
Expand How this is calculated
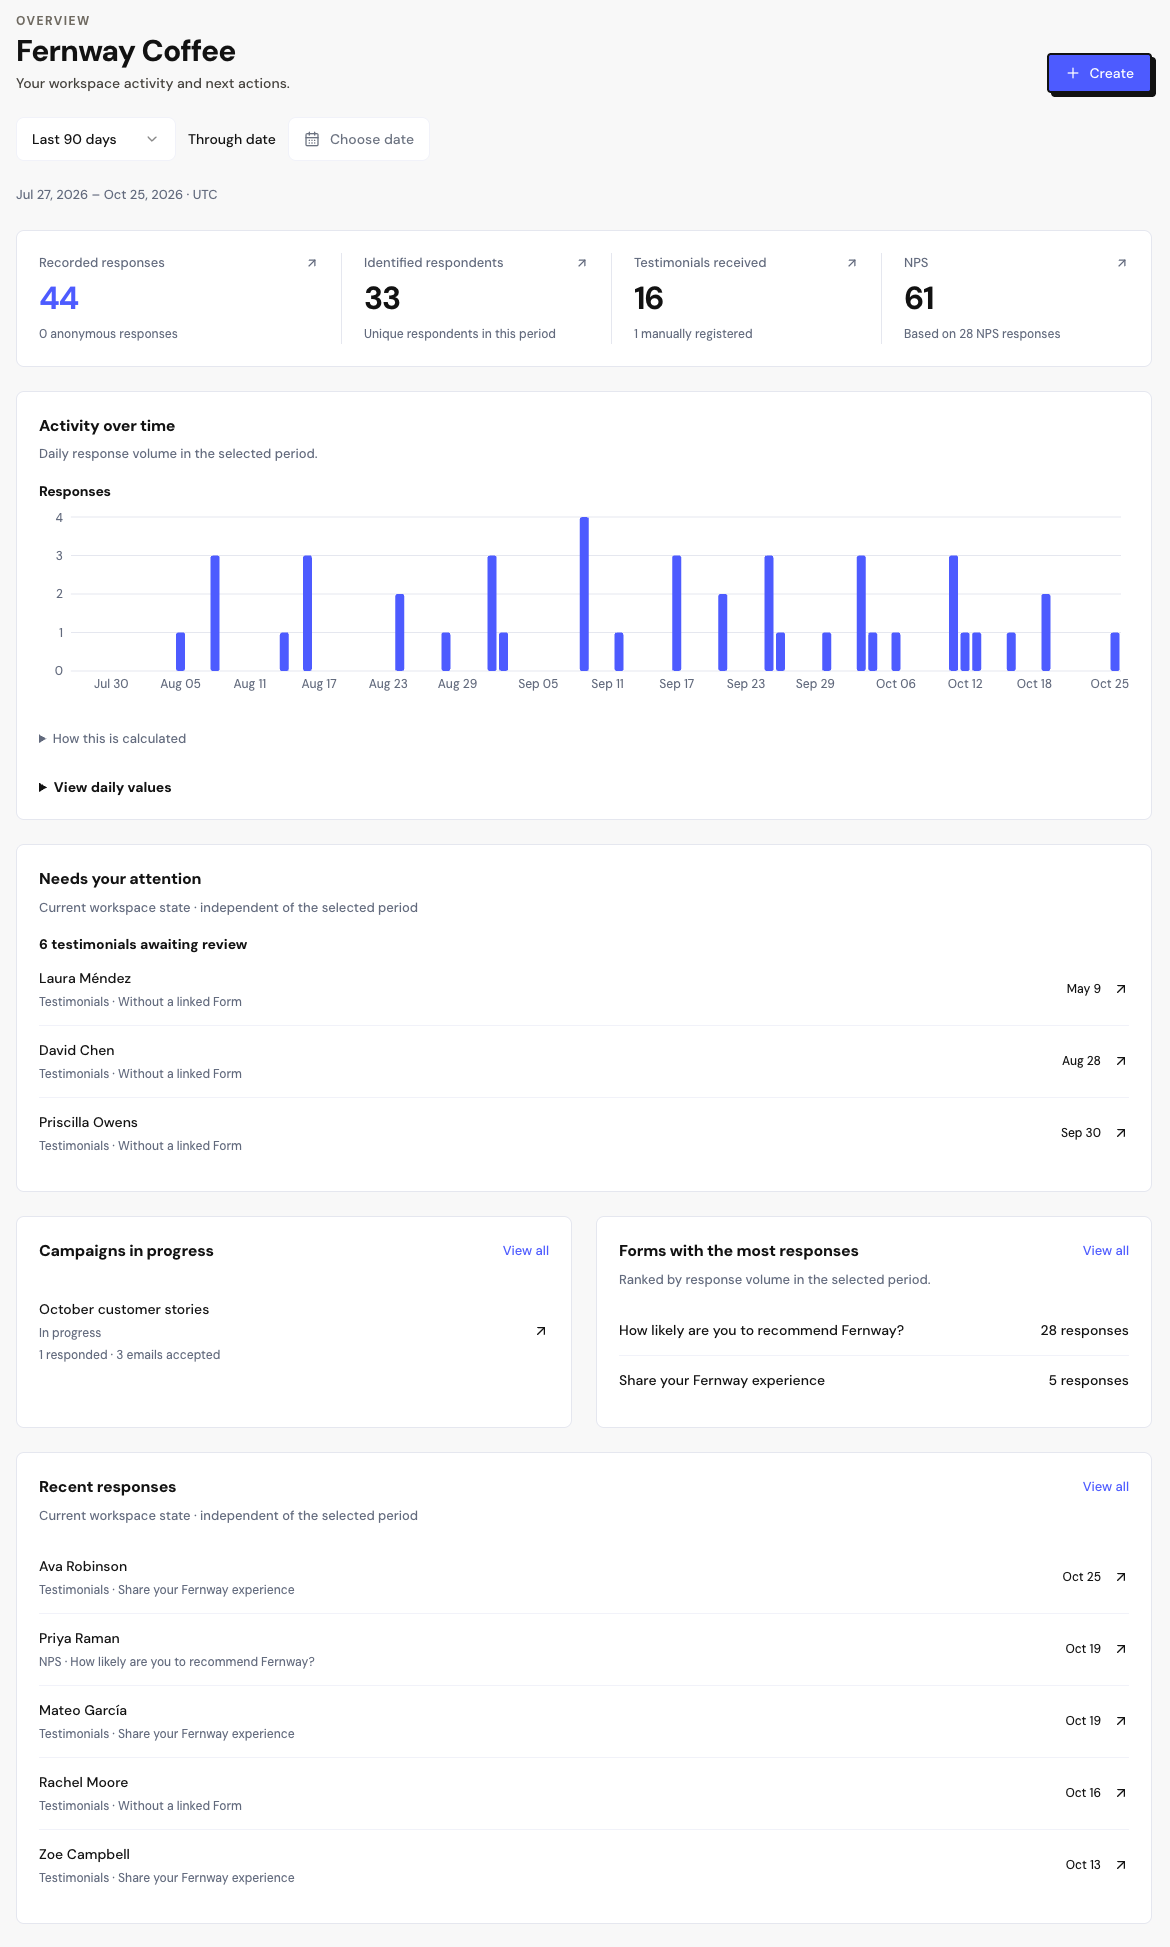click(x=113, y=739)
